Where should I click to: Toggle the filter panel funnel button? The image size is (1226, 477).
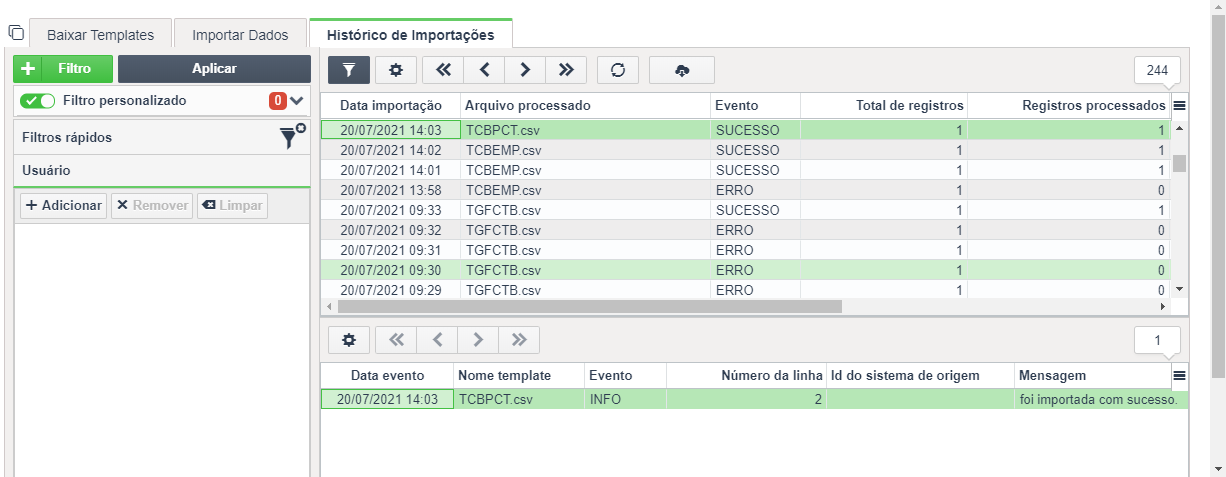(349, 69)
